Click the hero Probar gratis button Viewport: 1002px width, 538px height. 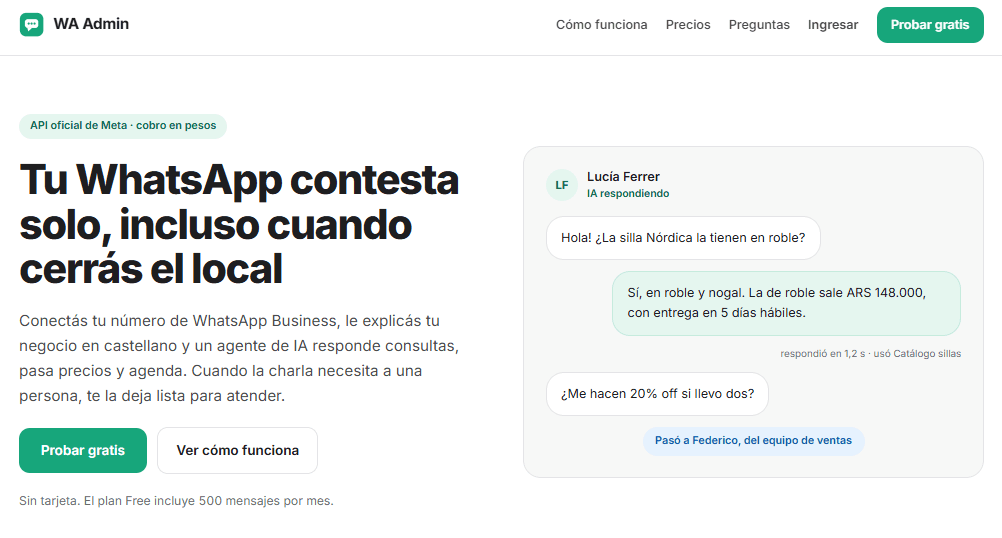(x=83, y=450)
